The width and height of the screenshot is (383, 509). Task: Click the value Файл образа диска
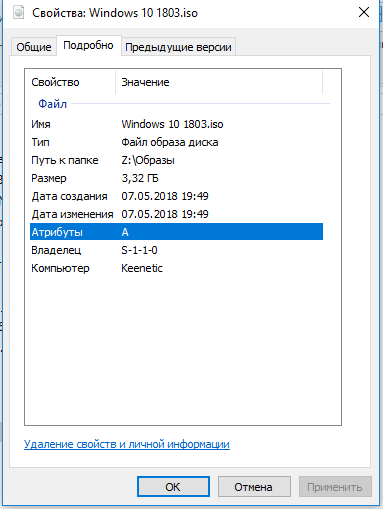[170, 142]
